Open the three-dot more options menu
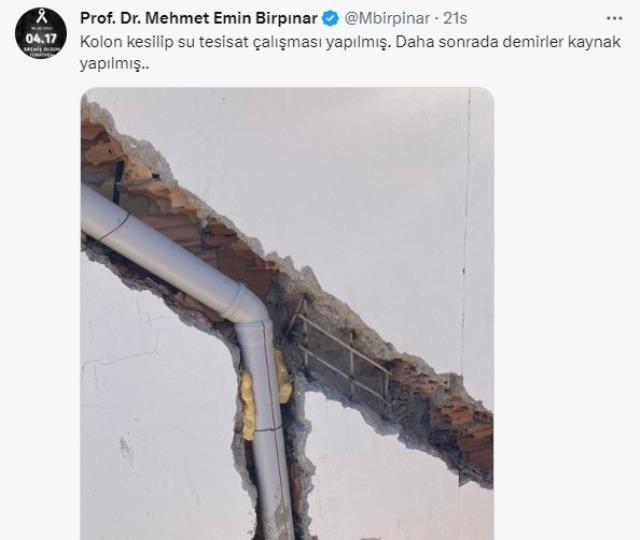Viewport: 640px width, 540px height. coord(614,18)
